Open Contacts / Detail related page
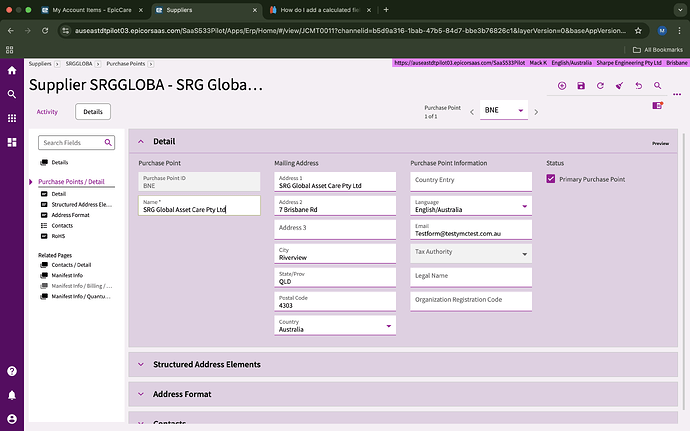 [71, 265]
